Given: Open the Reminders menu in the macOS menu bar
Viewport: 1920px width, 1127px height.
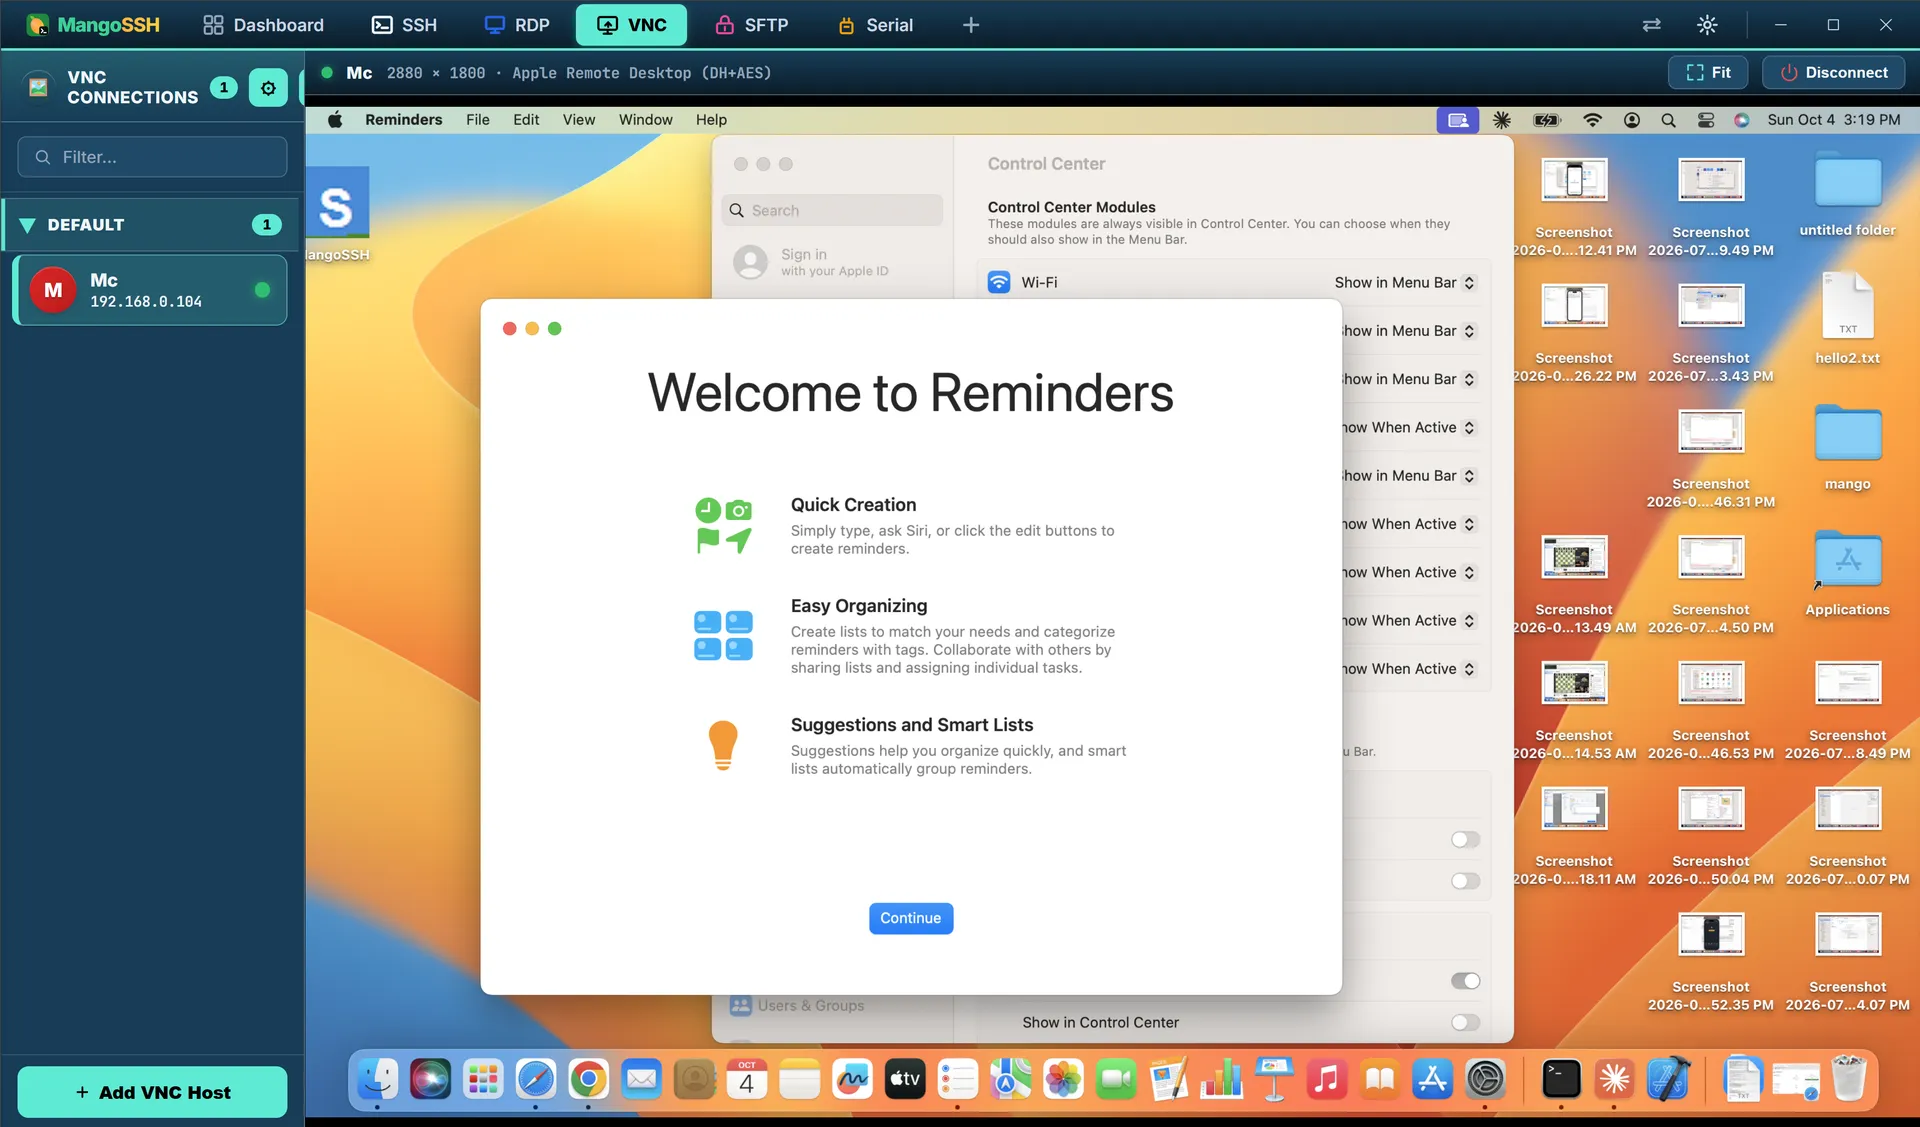Looking at the screenshot, I should pyautogui.click(x=403, y=120).
